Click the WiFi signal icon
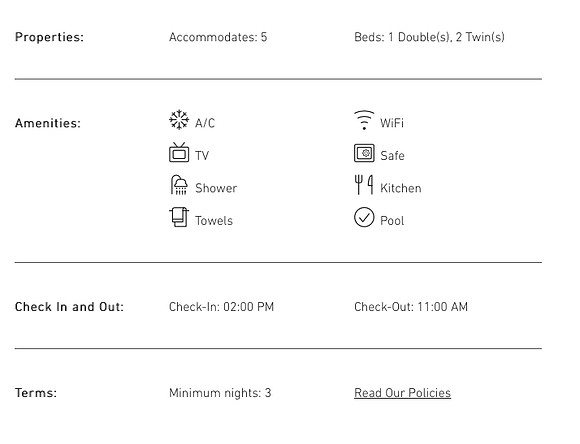Screen dimensions: 580x444 click(364, 120)
